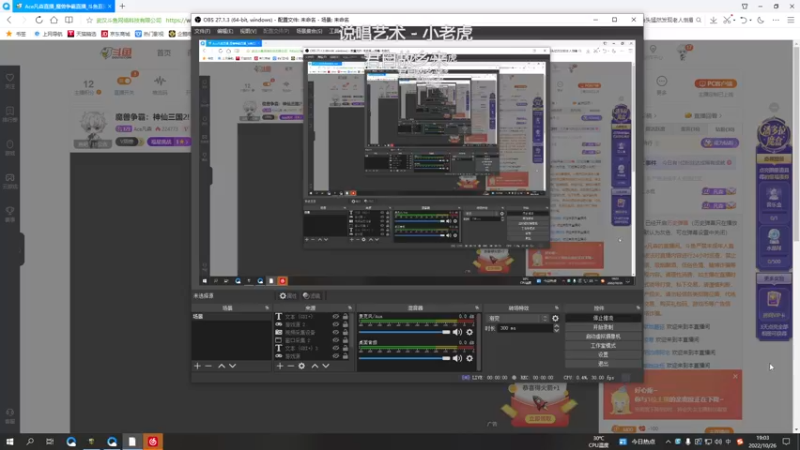
Task: Mute the microphone/Aux channel speaker icon
Action: coord(457,332)
